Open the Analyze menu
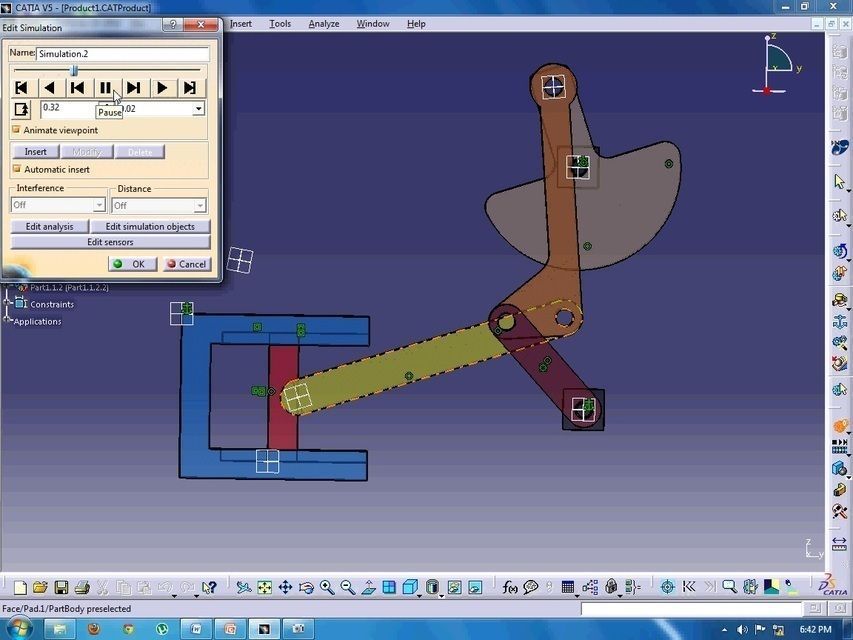The image size is (853, 640). 322,23
